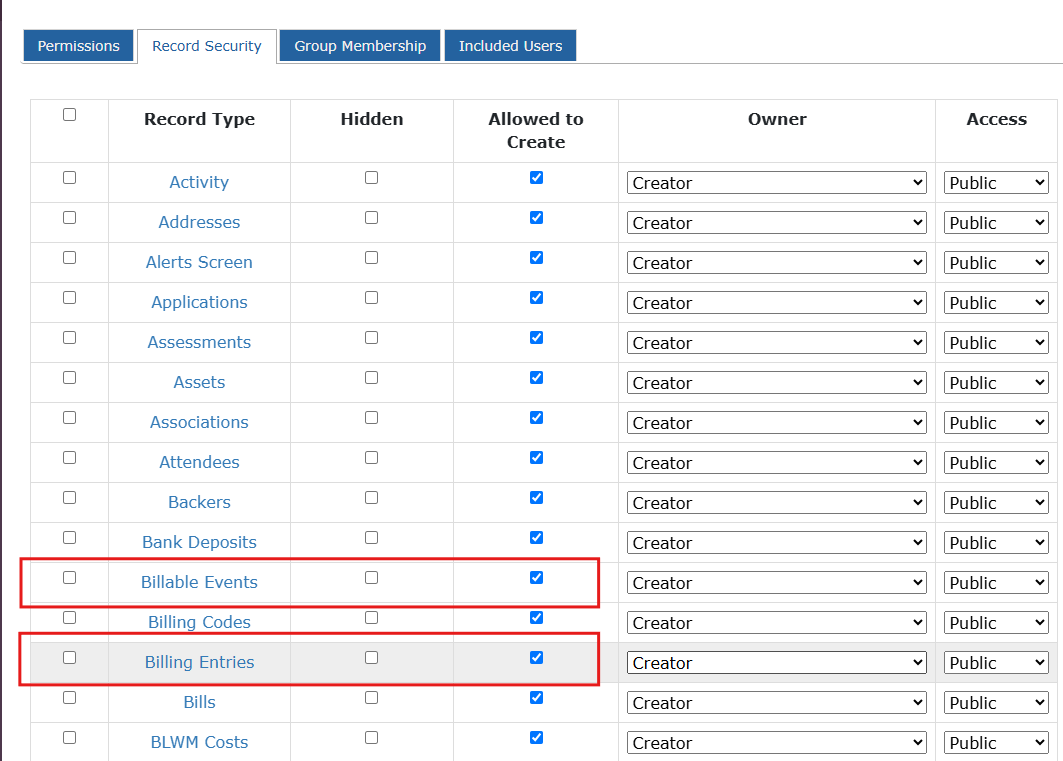Open Owner dropdown for Attendees
The width and height of the screenshot is (1063, 761).
coord(777,463)
